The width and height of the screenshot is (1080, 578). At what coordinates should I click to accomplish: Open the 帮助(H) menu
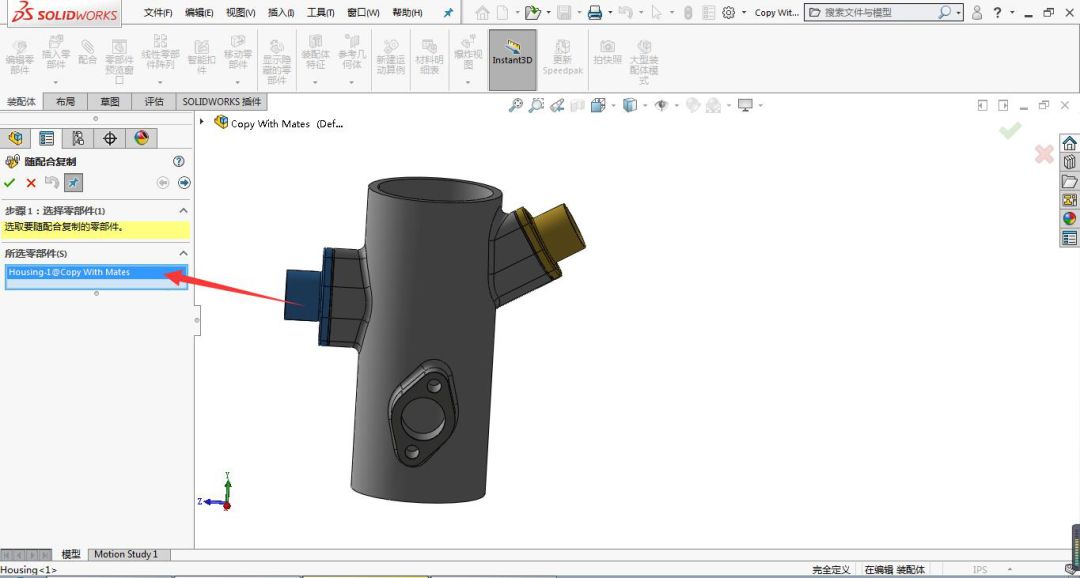(406, 12)
